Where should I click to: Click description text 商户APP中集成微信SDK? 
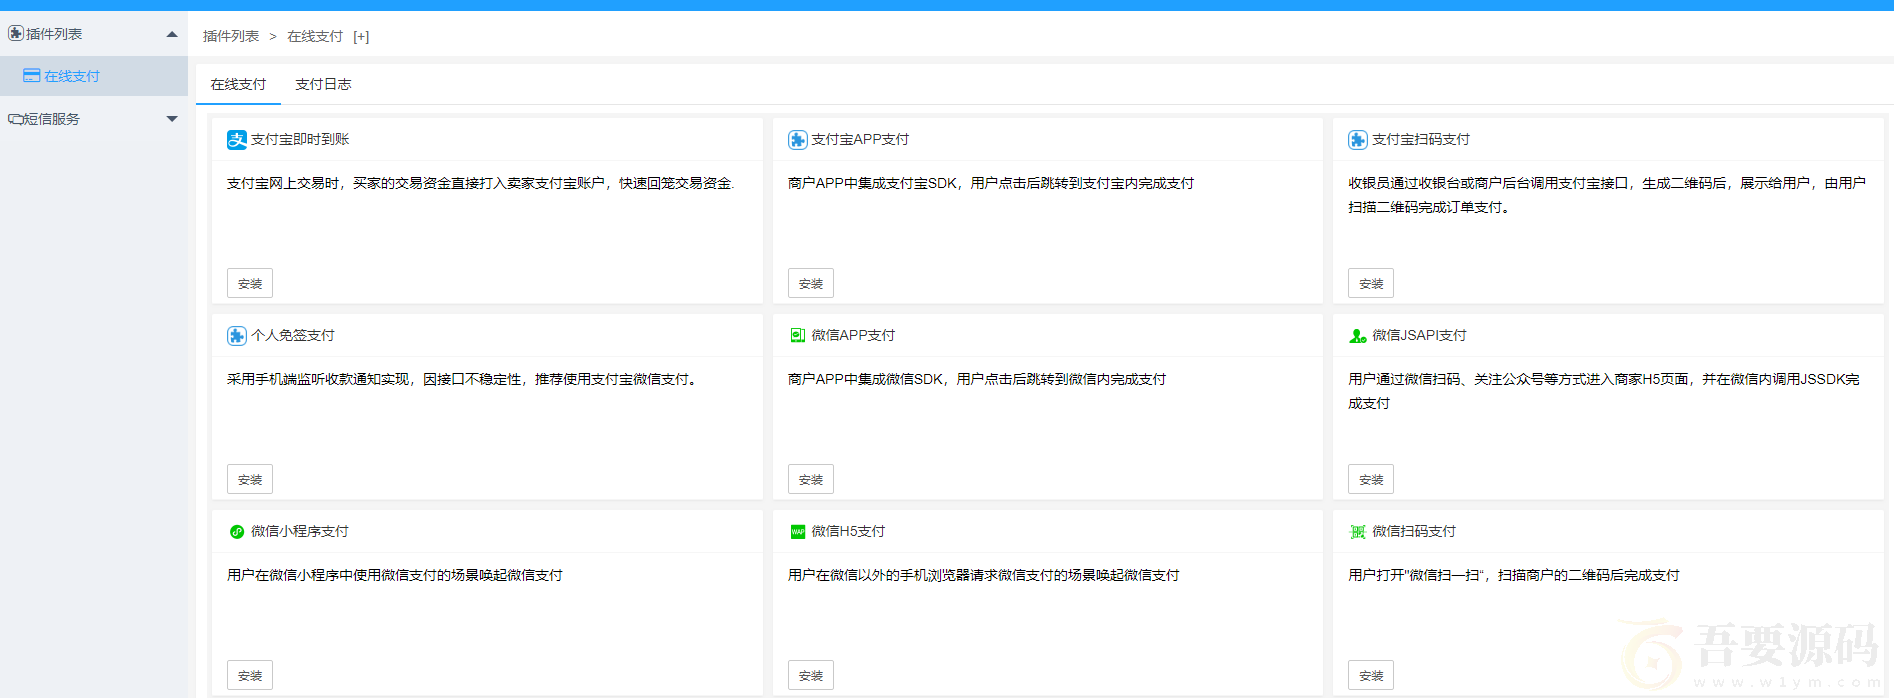click(977, 379)
